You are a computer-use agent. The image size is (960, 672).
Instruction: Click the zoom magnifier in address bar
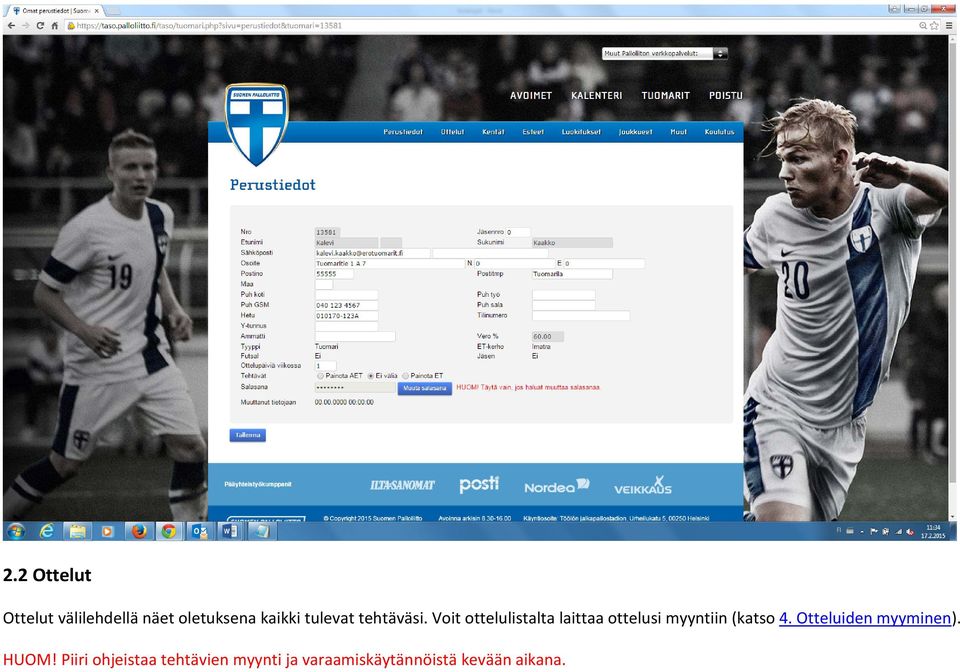923,26
